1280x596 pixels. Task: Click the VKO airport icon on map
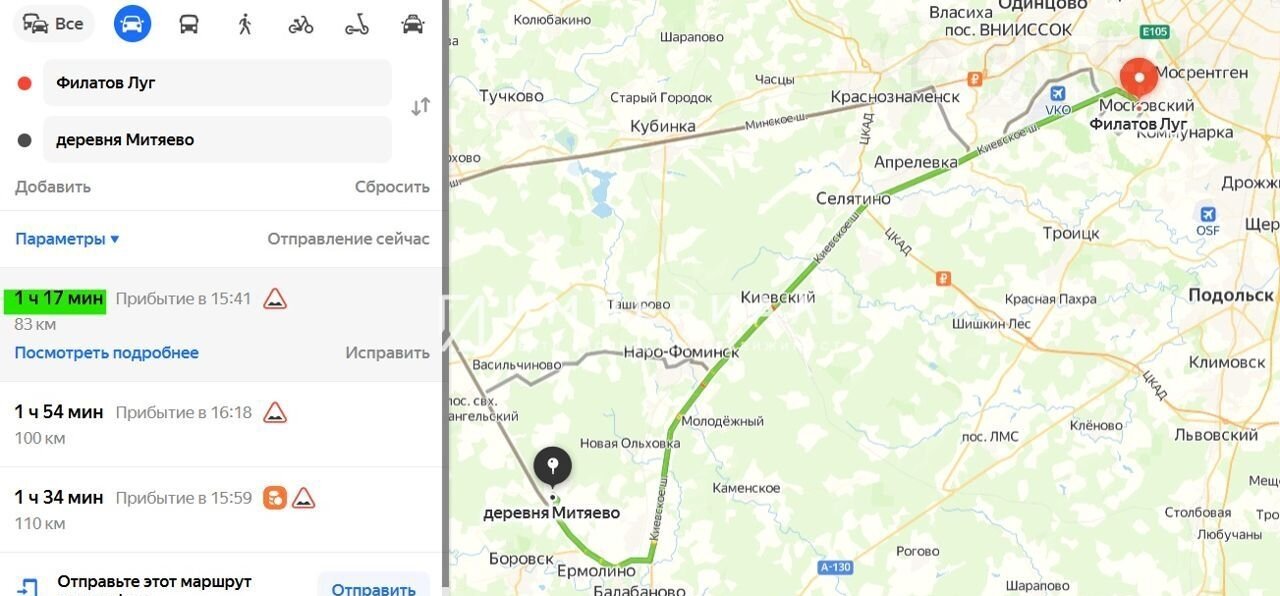pos(1057,94)
